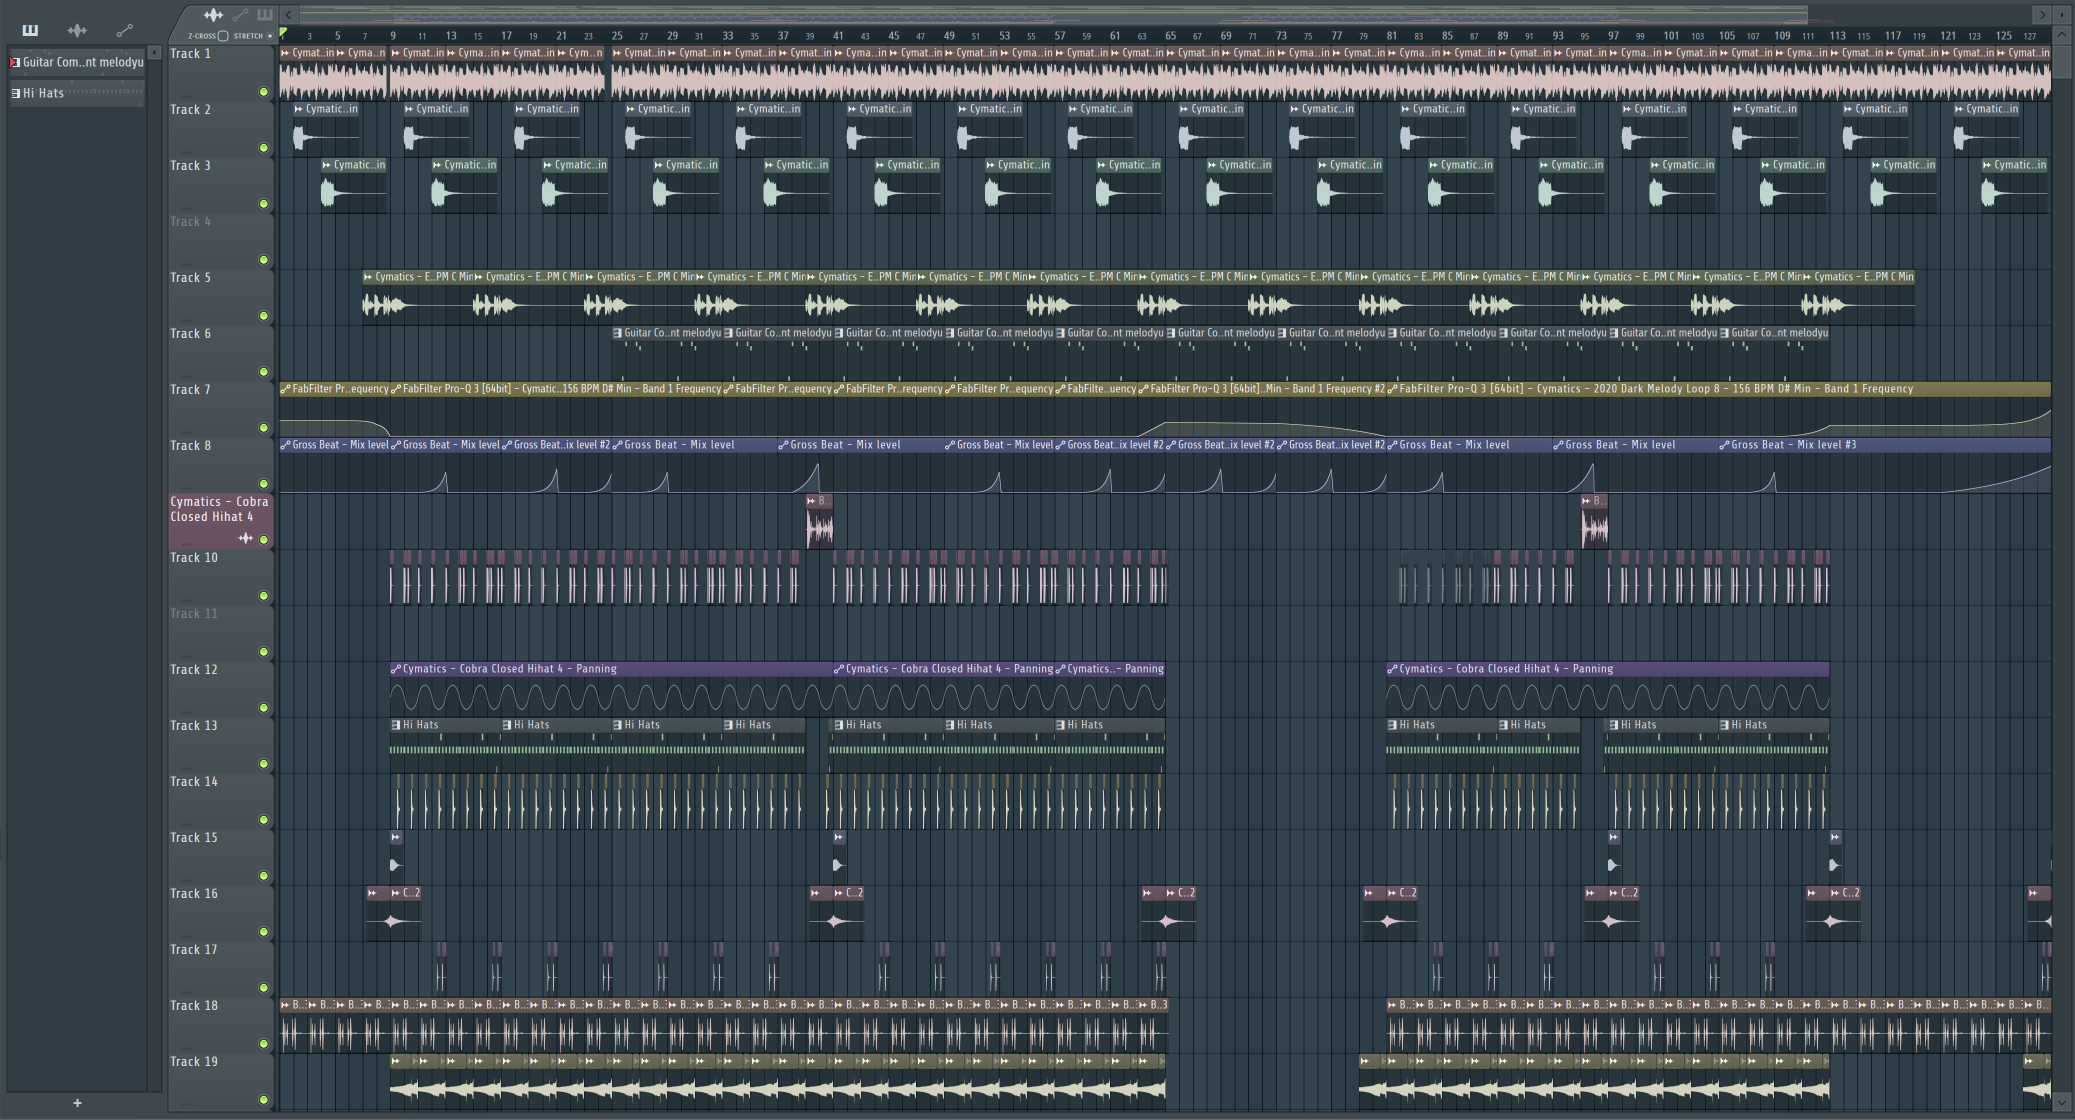
Task: Select the disabled Track 4 header
Action: 220,242
